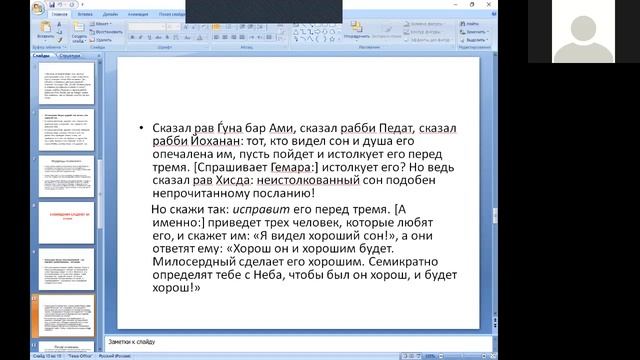The image size is (640, 360).
Task: Click the Find (Найти) button
Action: click(470, 24)
